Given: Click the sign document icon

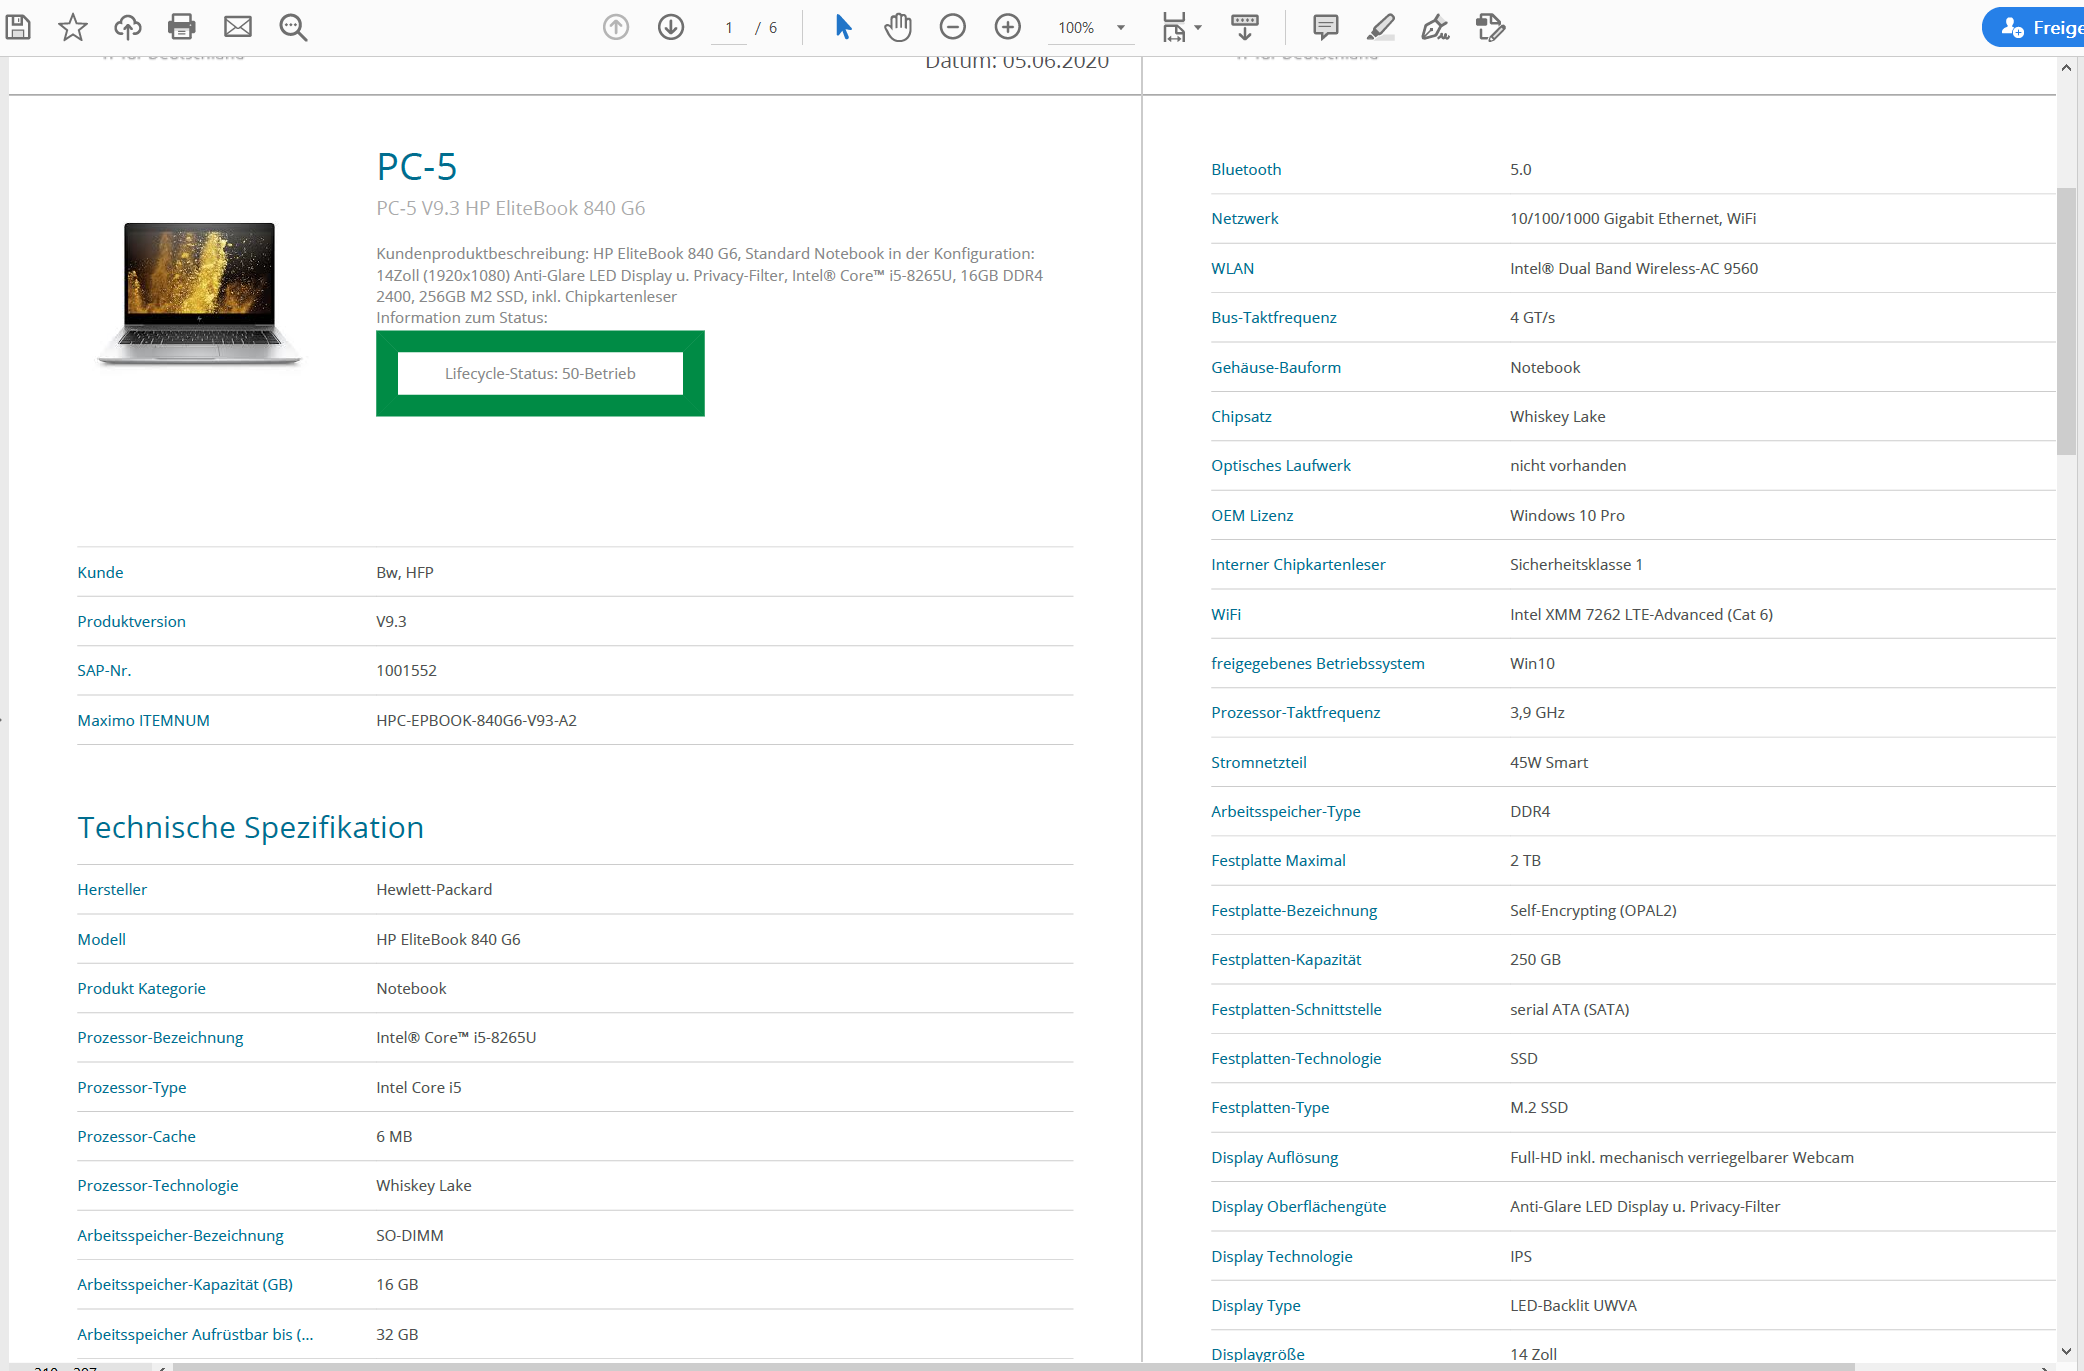Looking at the screenshot, I should pyautogui.click(x=1436, y=27).
